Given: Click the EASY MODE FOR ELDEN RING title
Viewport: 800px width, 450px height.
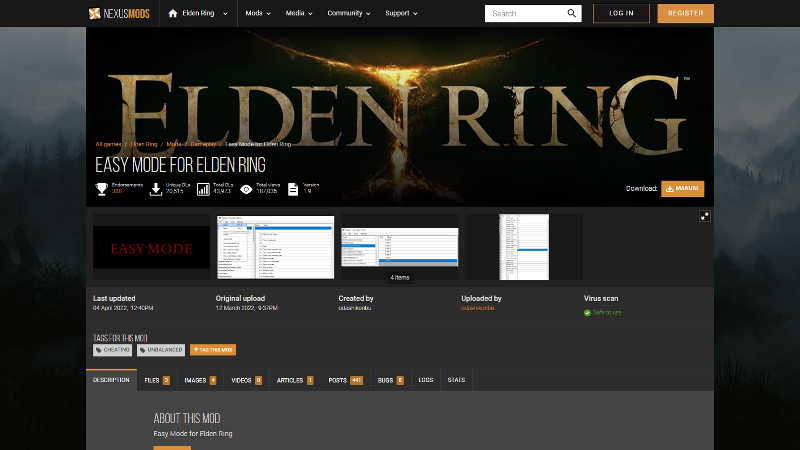Looking at the screenshot, I should (x=181, y=165).
